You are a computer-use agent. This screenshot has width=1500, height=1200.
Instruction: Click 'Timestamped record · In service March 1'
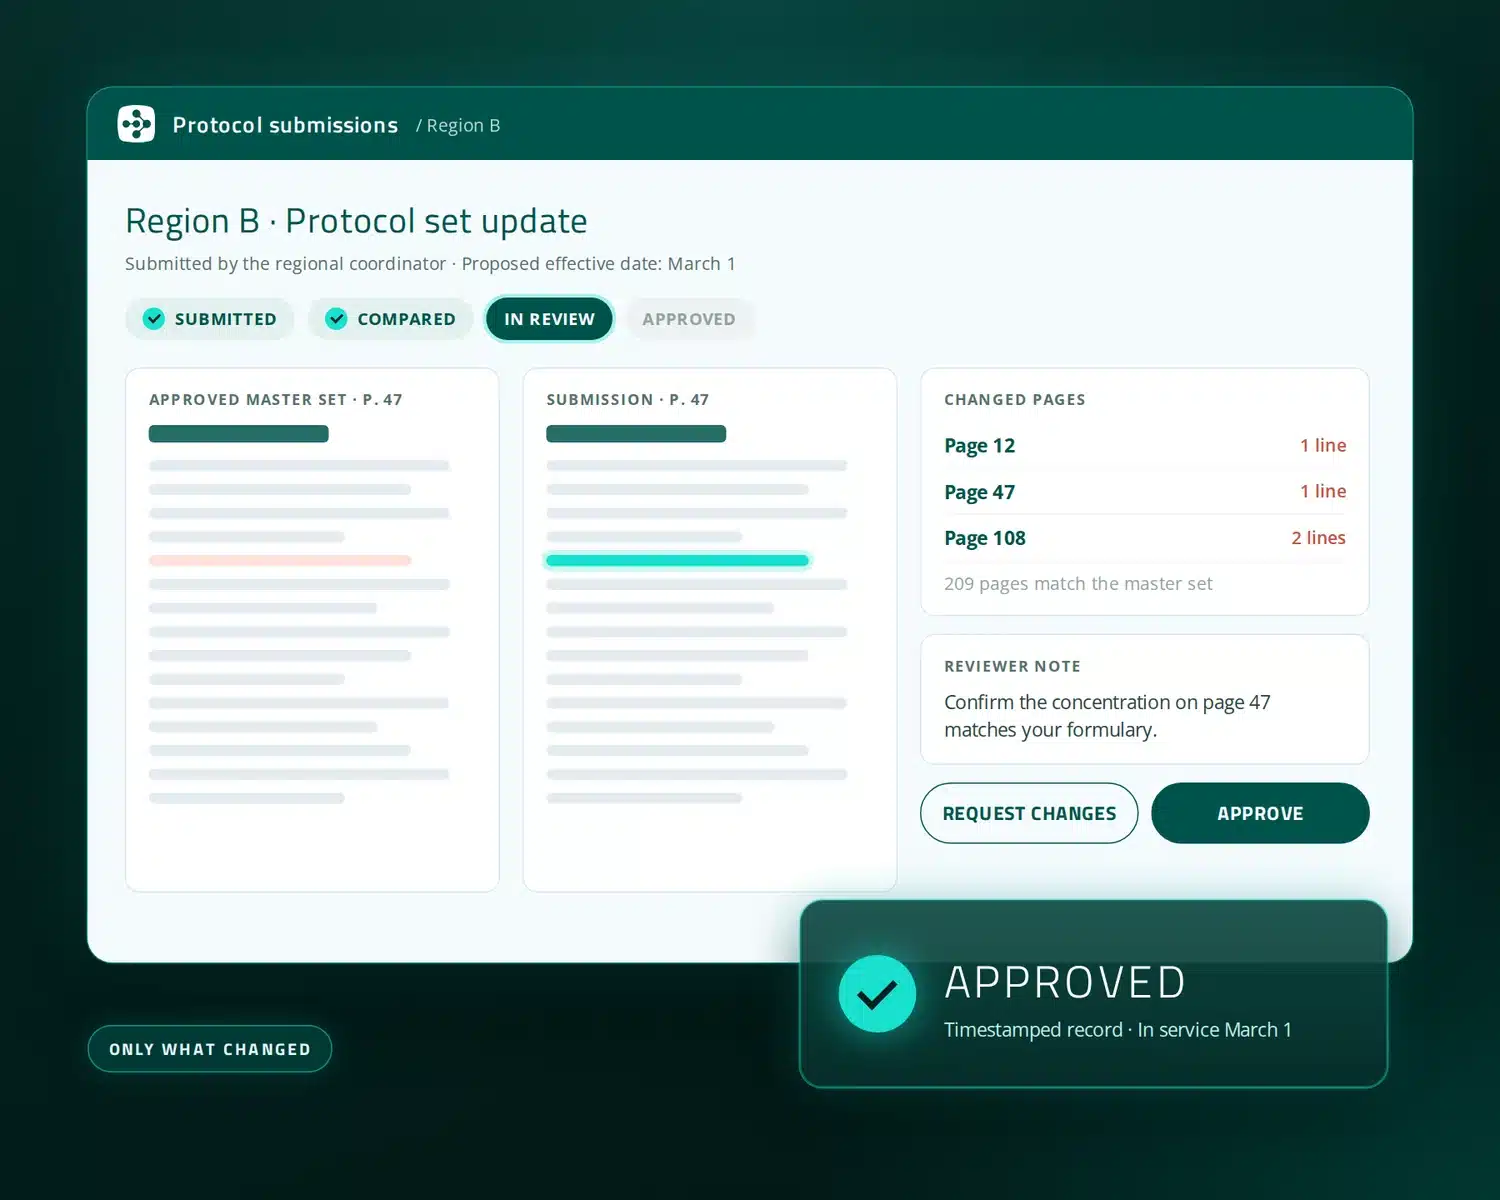tap(1118, 1030)
